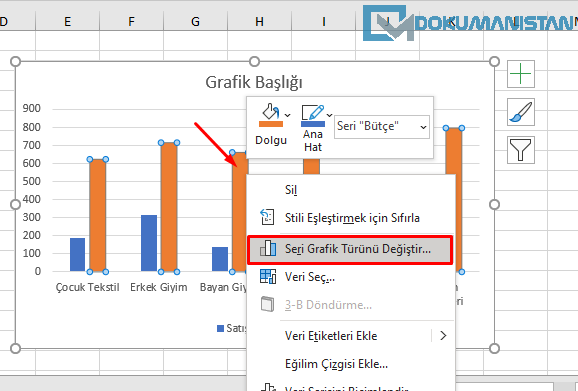Open the Chart Filters funnel button
Screen dimensions: 578x391
click(x=520, y=150)
